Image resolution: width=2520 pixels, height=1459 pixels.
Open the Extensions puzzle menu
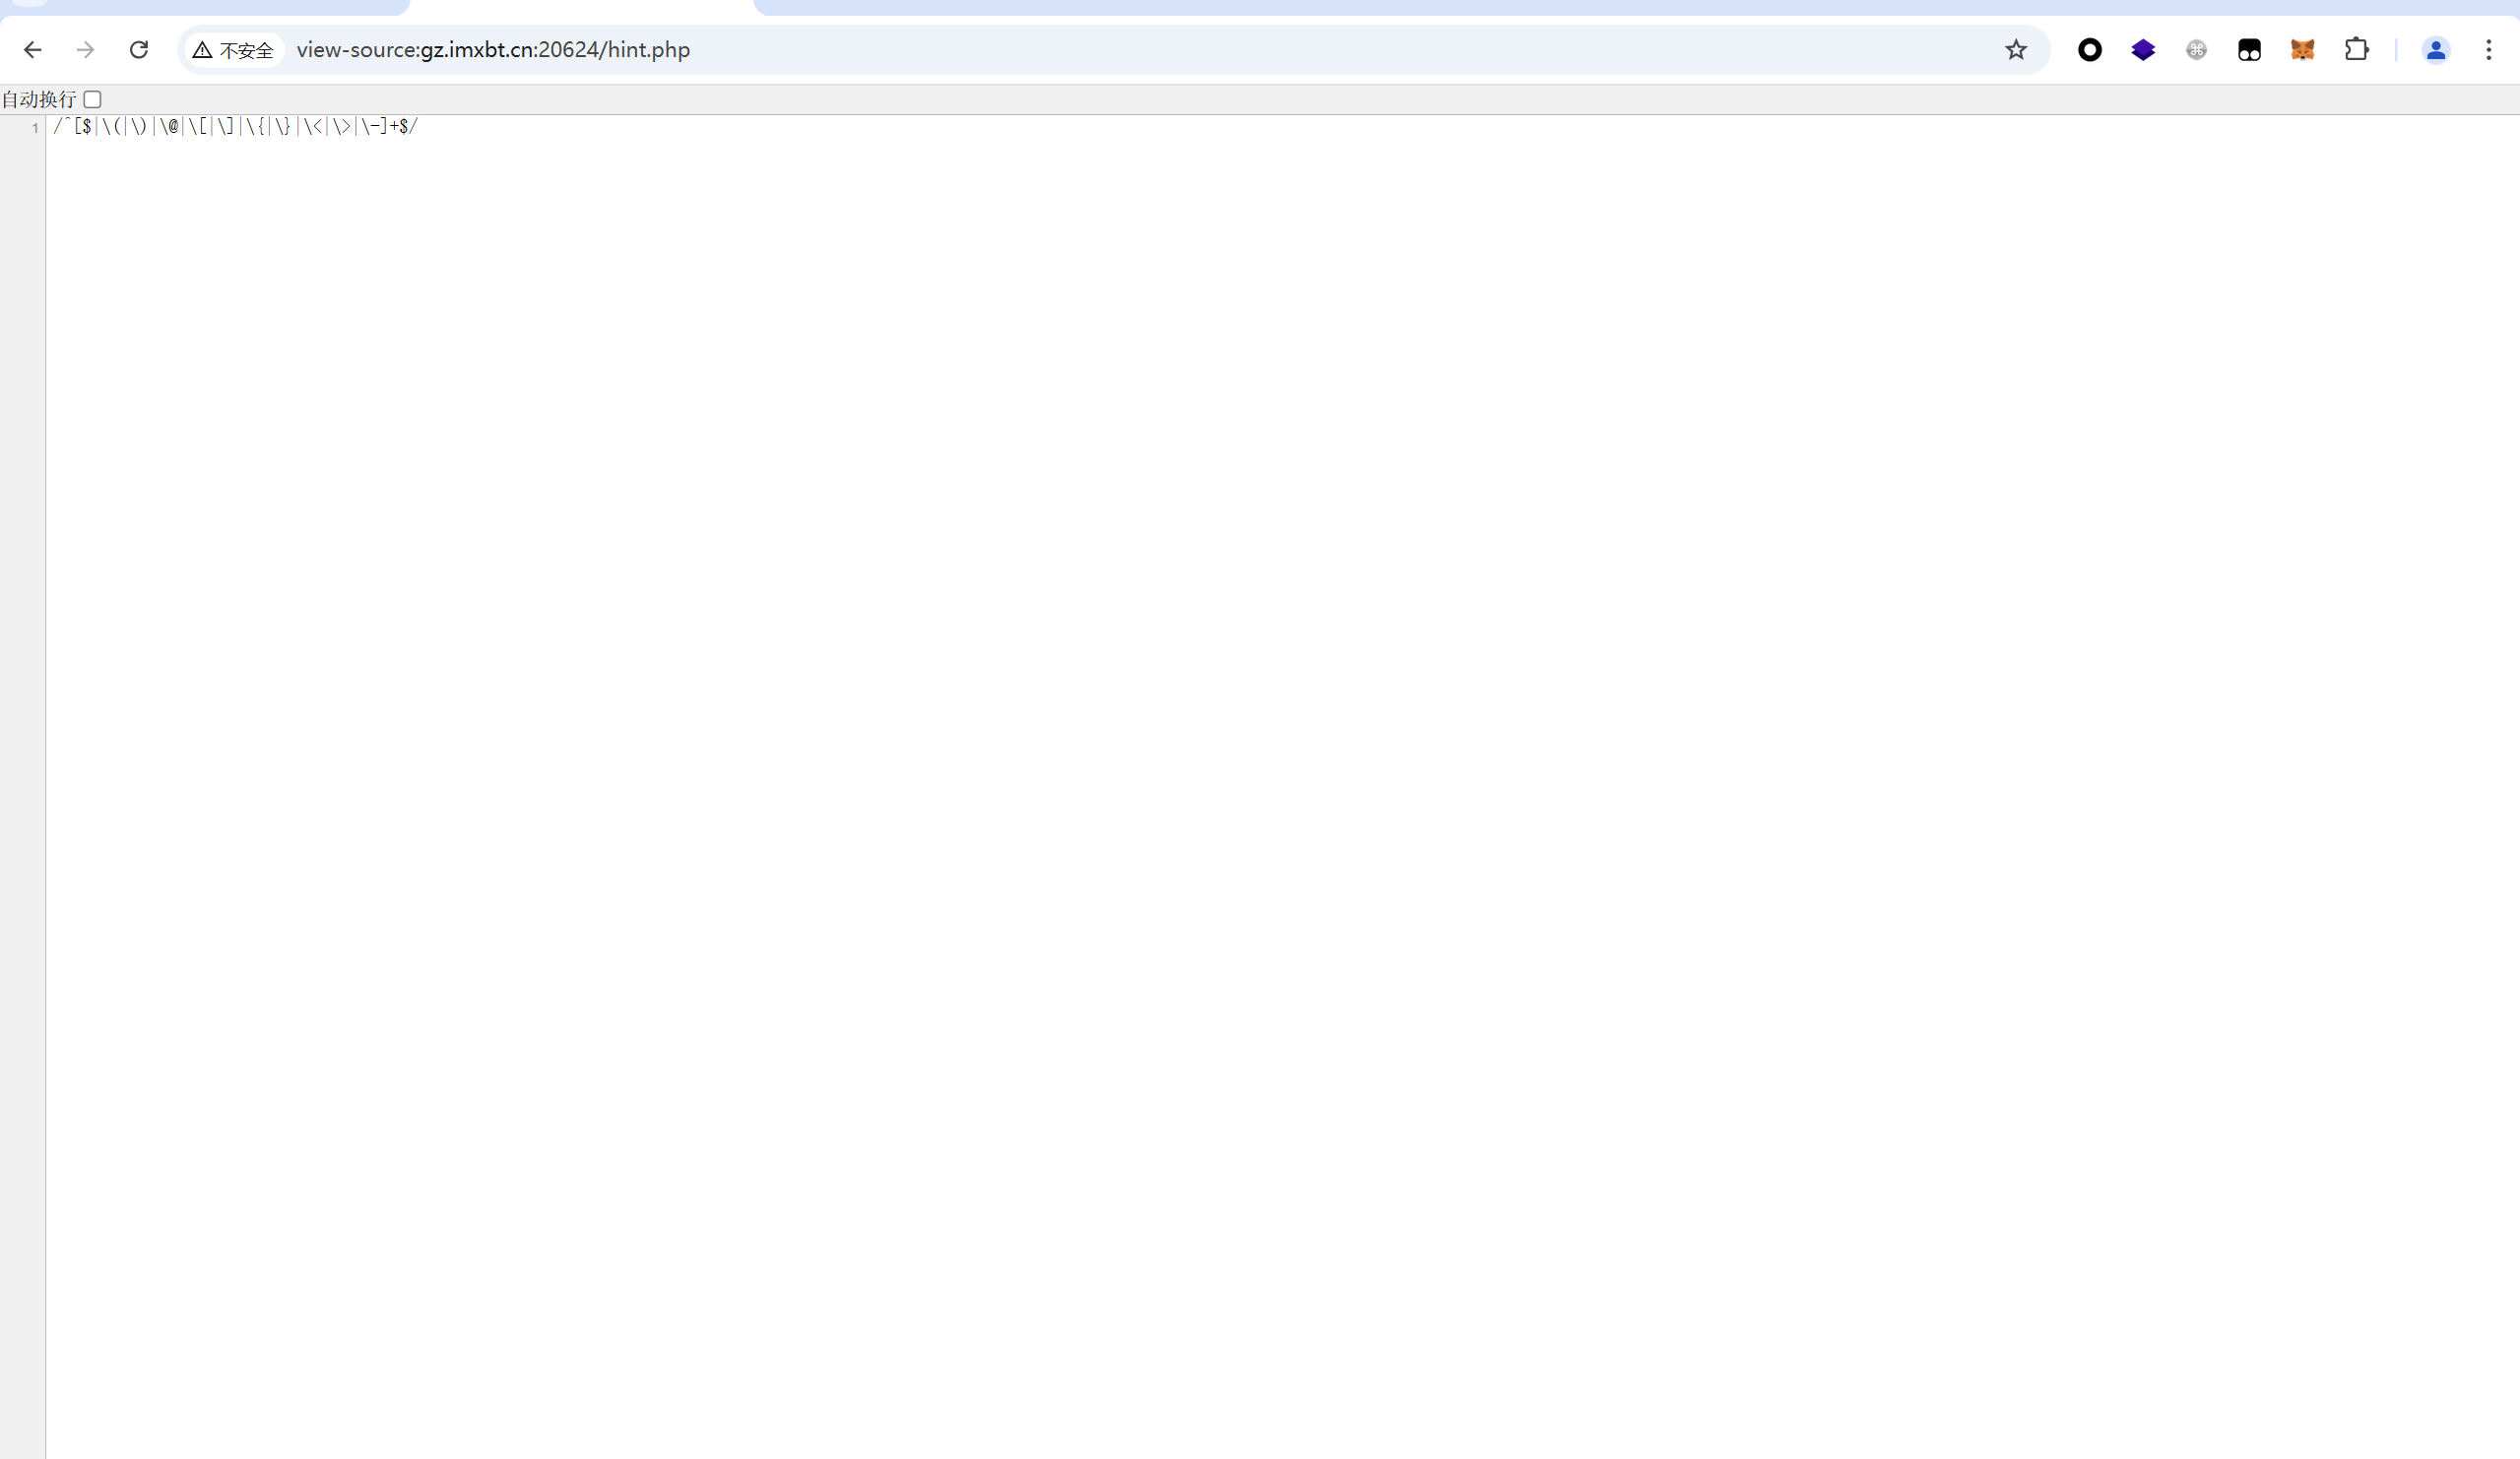pyautogui.click(x=2356, y=50)
